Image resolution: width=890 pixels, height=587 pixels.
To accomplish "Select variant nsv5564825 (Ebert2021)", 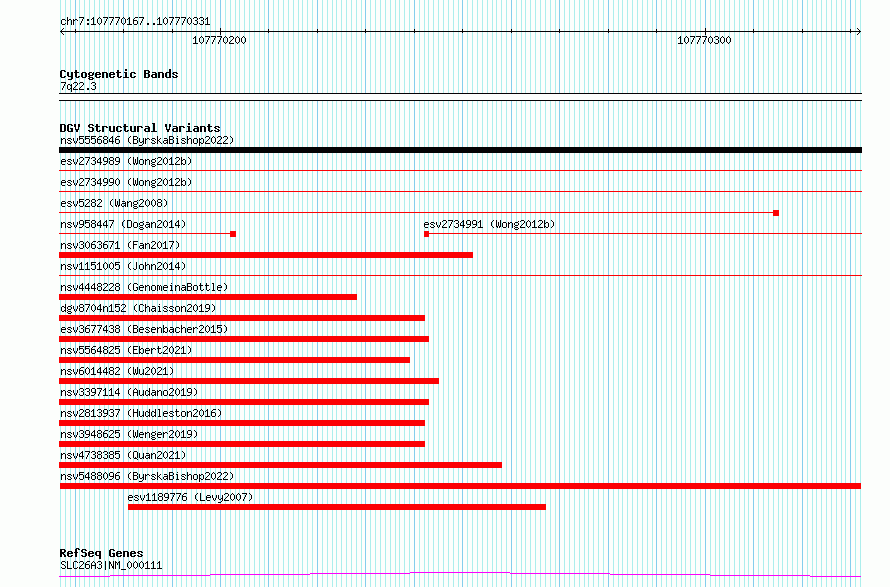I will pyautogui.click(x=126, y=350).
